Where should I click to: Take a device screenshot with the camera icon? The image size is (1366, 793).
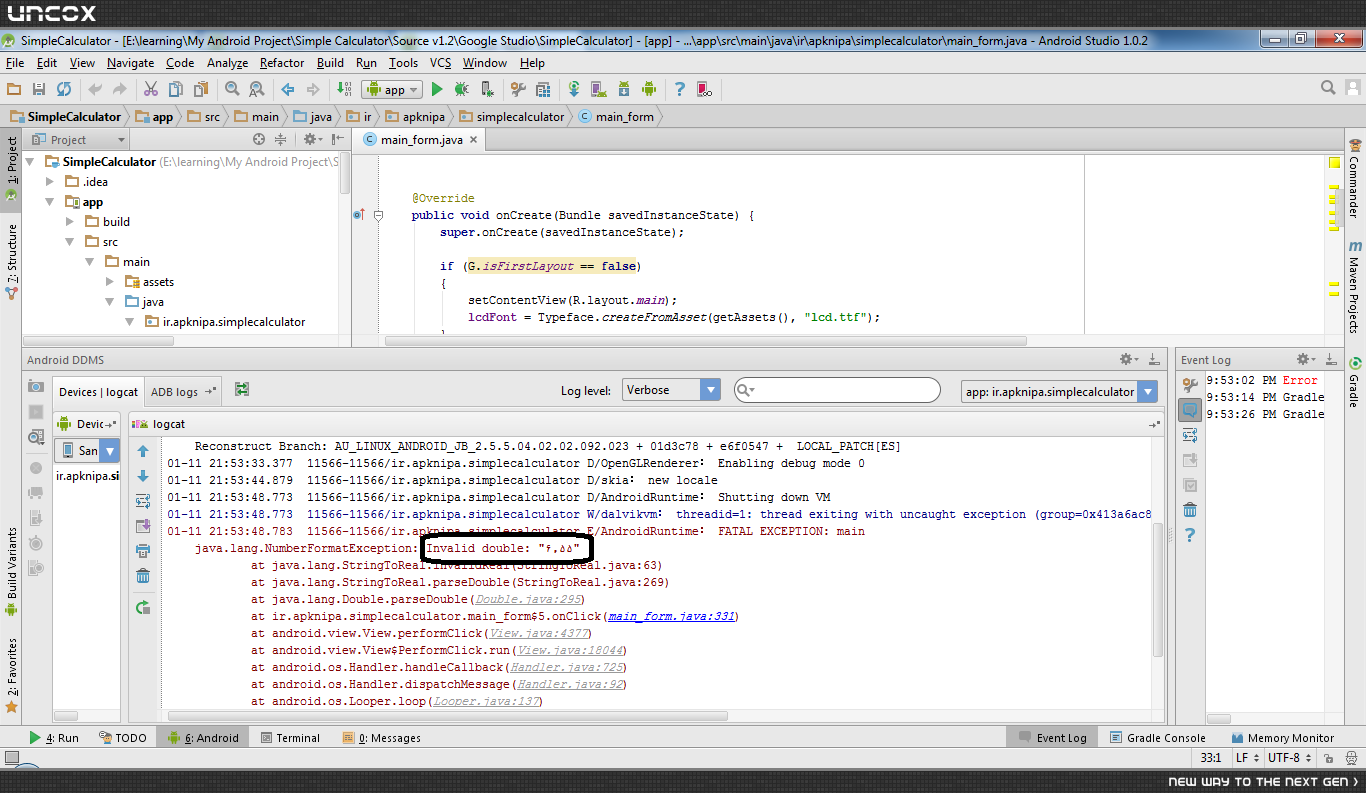pos(36,386)
